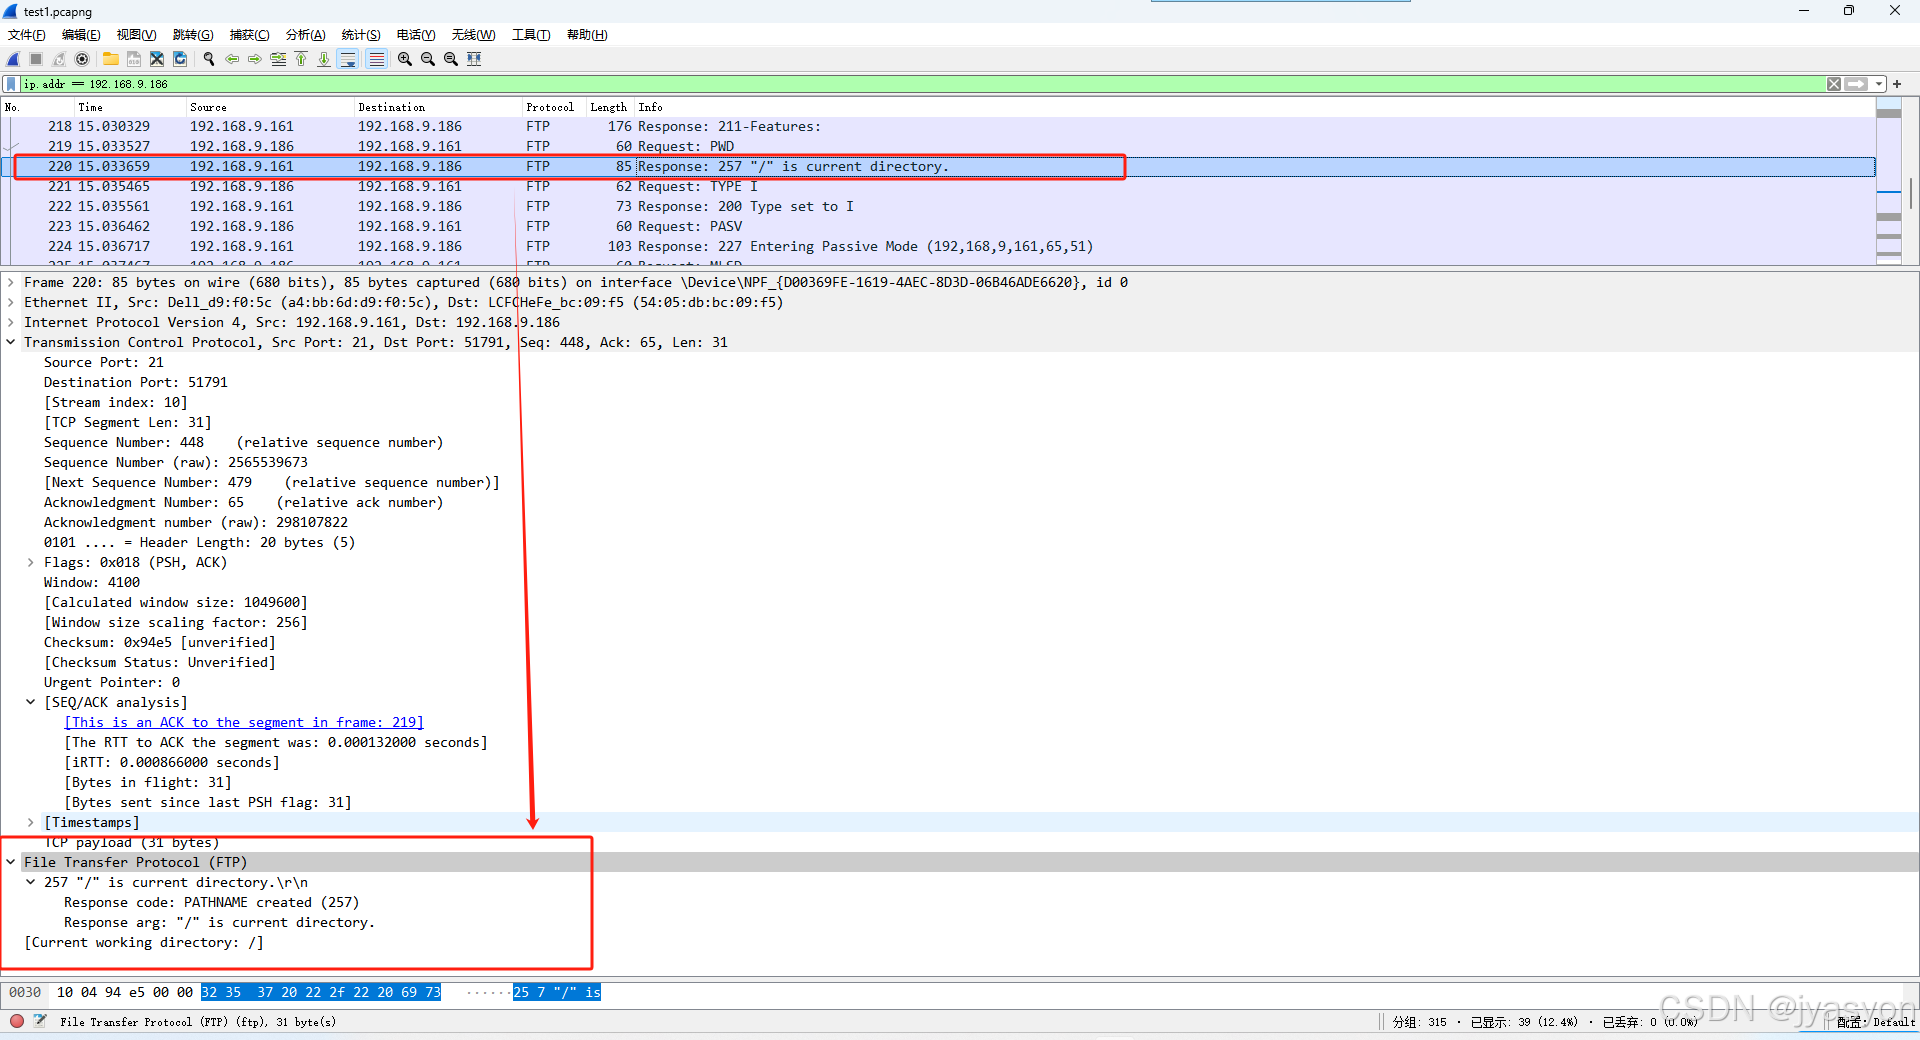
Task: Open the 分析(A) menu
Action: coord(305,34)
